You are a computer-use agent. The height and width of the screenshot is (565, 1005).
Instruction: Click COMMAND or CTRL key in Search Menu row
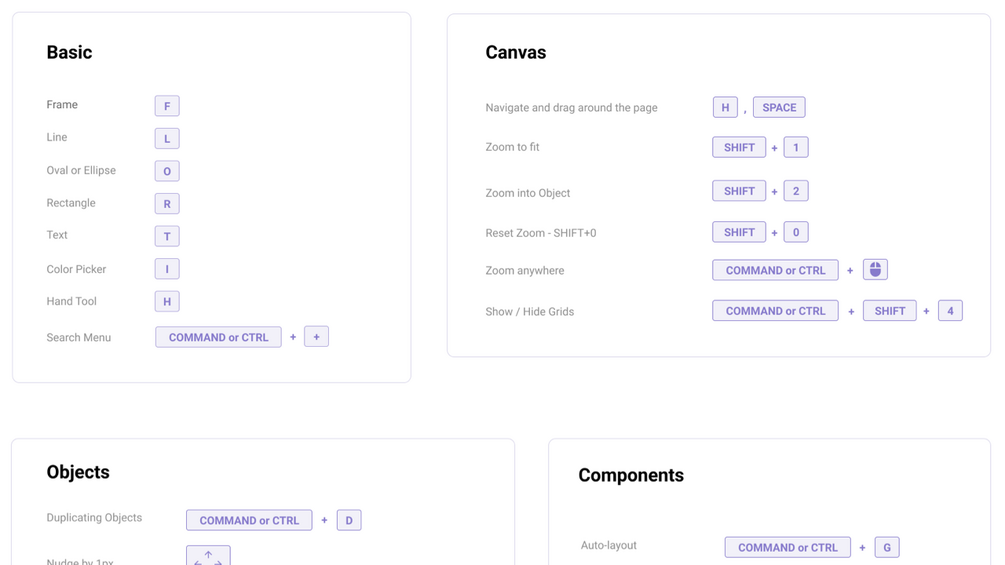218,337
